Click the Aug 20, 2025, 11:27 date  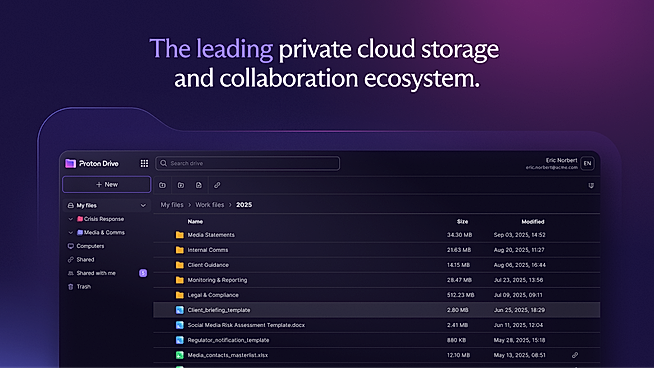tap(519, 250)
